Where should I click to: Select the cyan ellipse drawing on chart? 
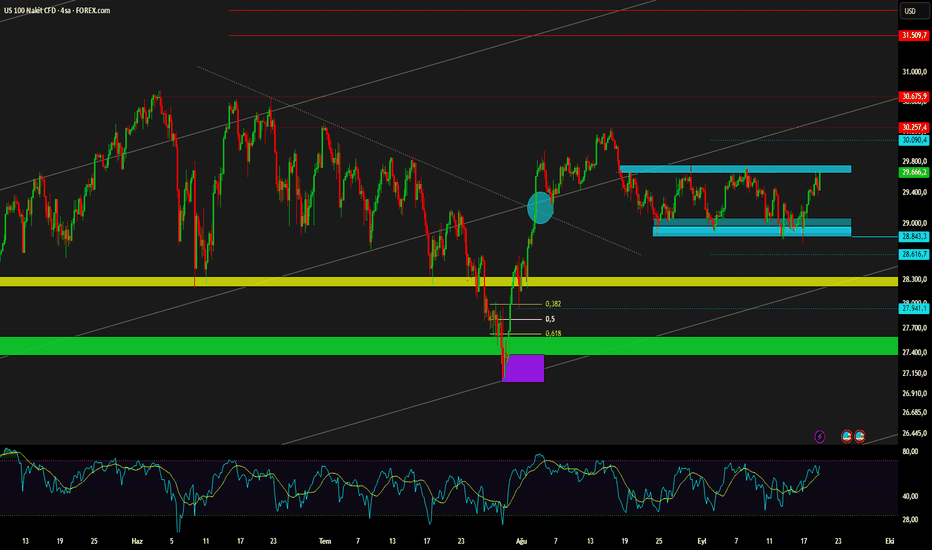click(540, 208)
